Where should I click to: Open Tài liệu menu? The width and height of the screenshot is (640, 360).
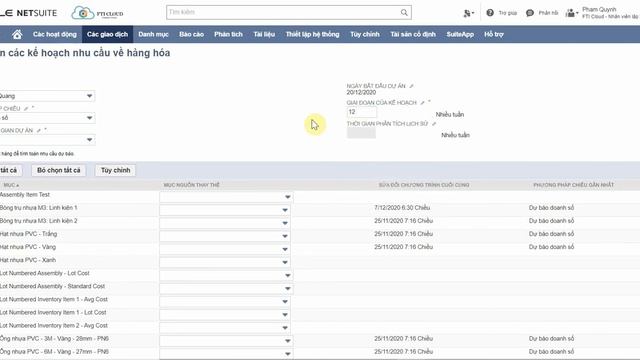tap(264, 34)
